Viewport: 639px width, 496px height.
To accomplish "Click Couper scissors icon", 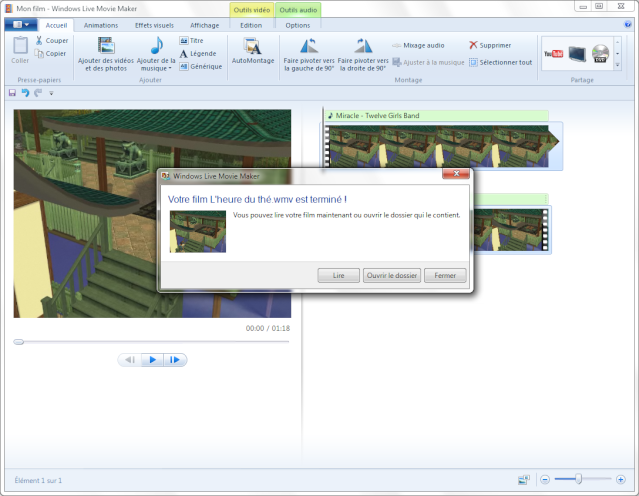I will [39, 40].
